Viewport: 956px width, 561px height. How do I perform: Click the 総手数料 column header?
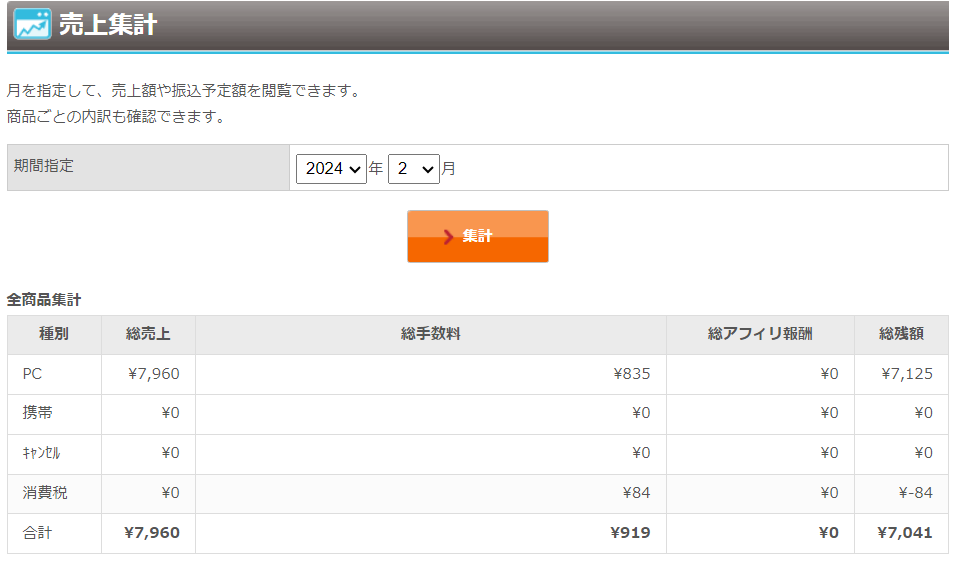point(430,334)
